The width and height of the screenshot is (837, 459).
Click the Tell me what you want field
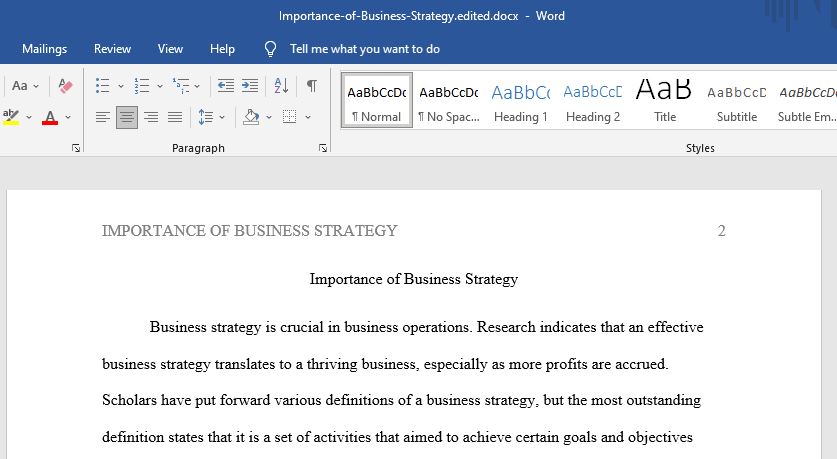[x=365, y=49]
